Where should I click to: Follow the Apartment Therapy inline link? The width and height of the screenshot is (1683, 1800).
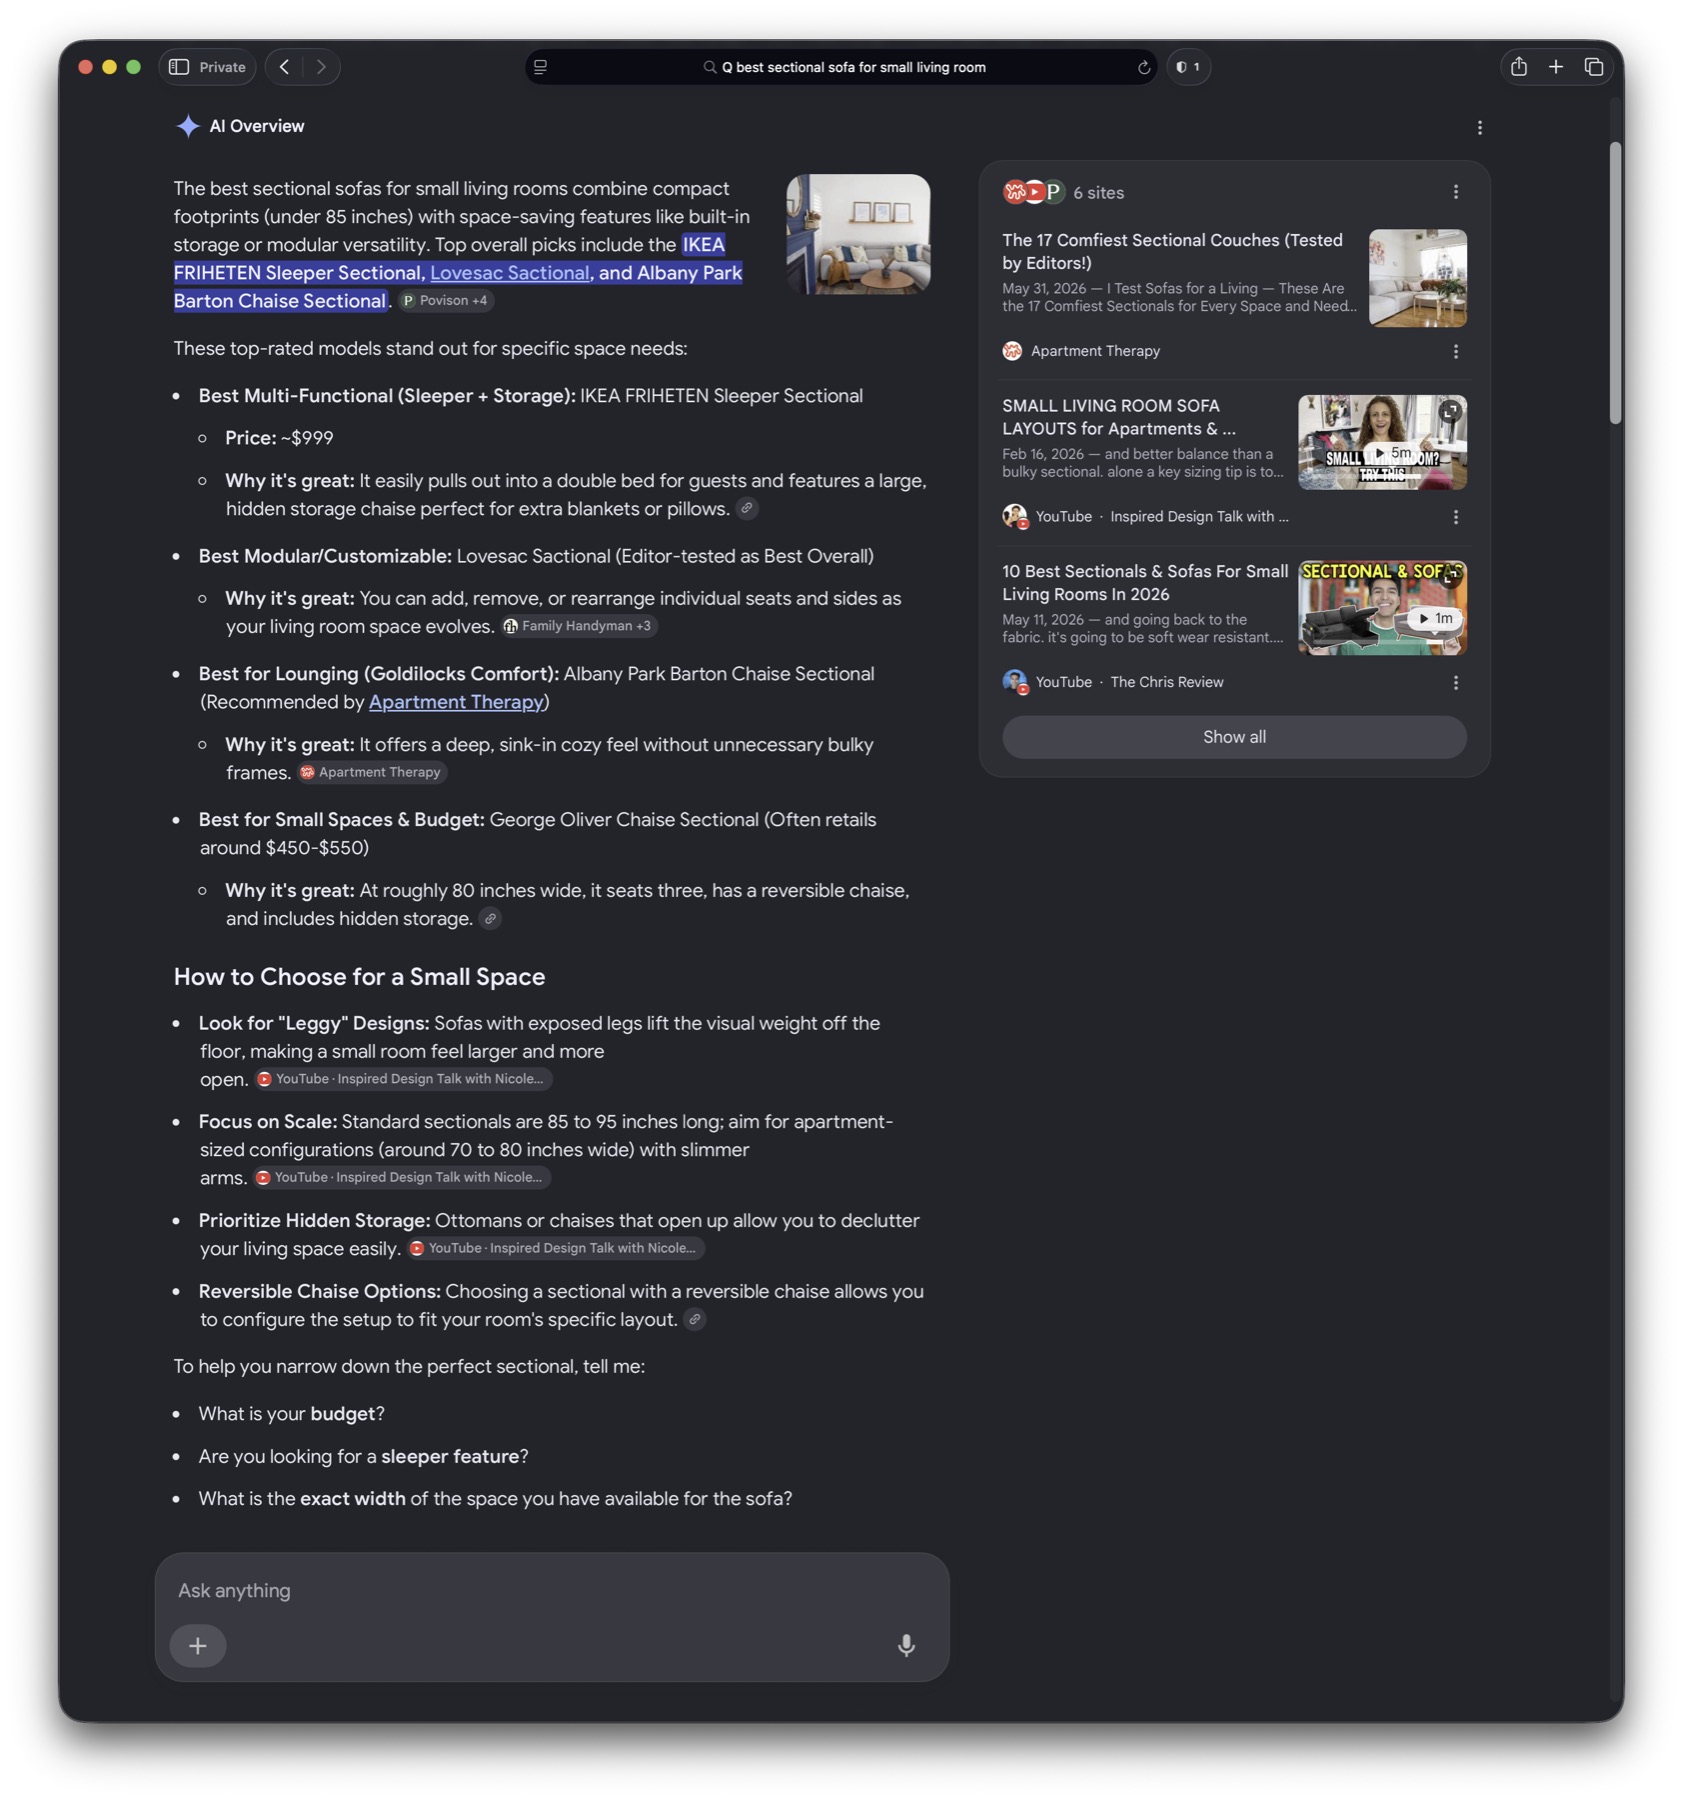tap(456, 702)
